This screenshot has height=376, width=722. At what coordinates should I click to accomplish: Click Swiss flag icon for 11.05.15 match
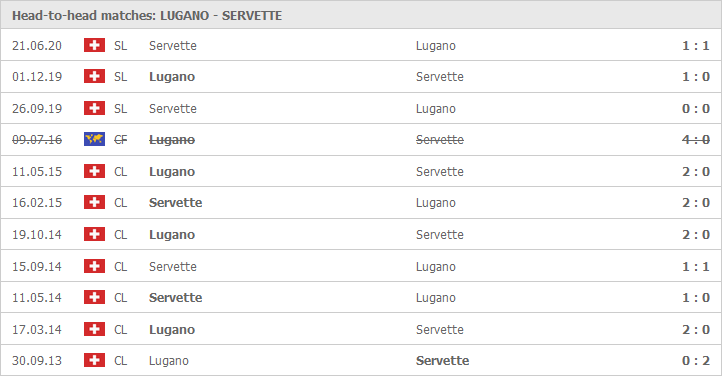94,171
